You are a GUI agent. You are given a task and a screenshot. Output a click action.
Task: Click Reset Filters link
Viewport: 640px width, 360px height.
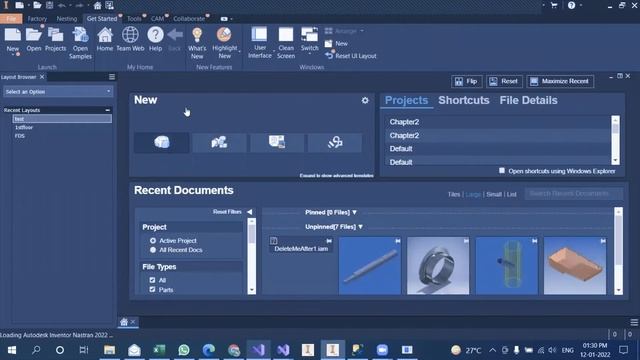pos(227,212)
